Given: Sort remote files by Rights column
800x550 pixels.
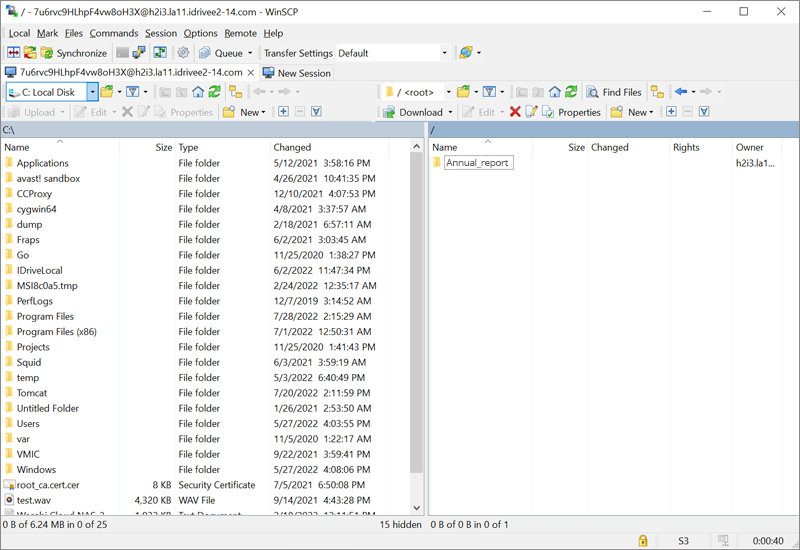Looking at the screenshot, I should tap(701, 147).
